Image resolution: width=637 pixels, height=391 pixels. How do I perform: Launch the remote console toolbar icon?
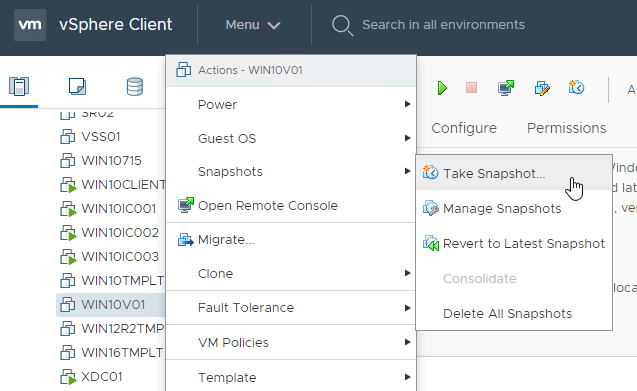click(506, 88)
